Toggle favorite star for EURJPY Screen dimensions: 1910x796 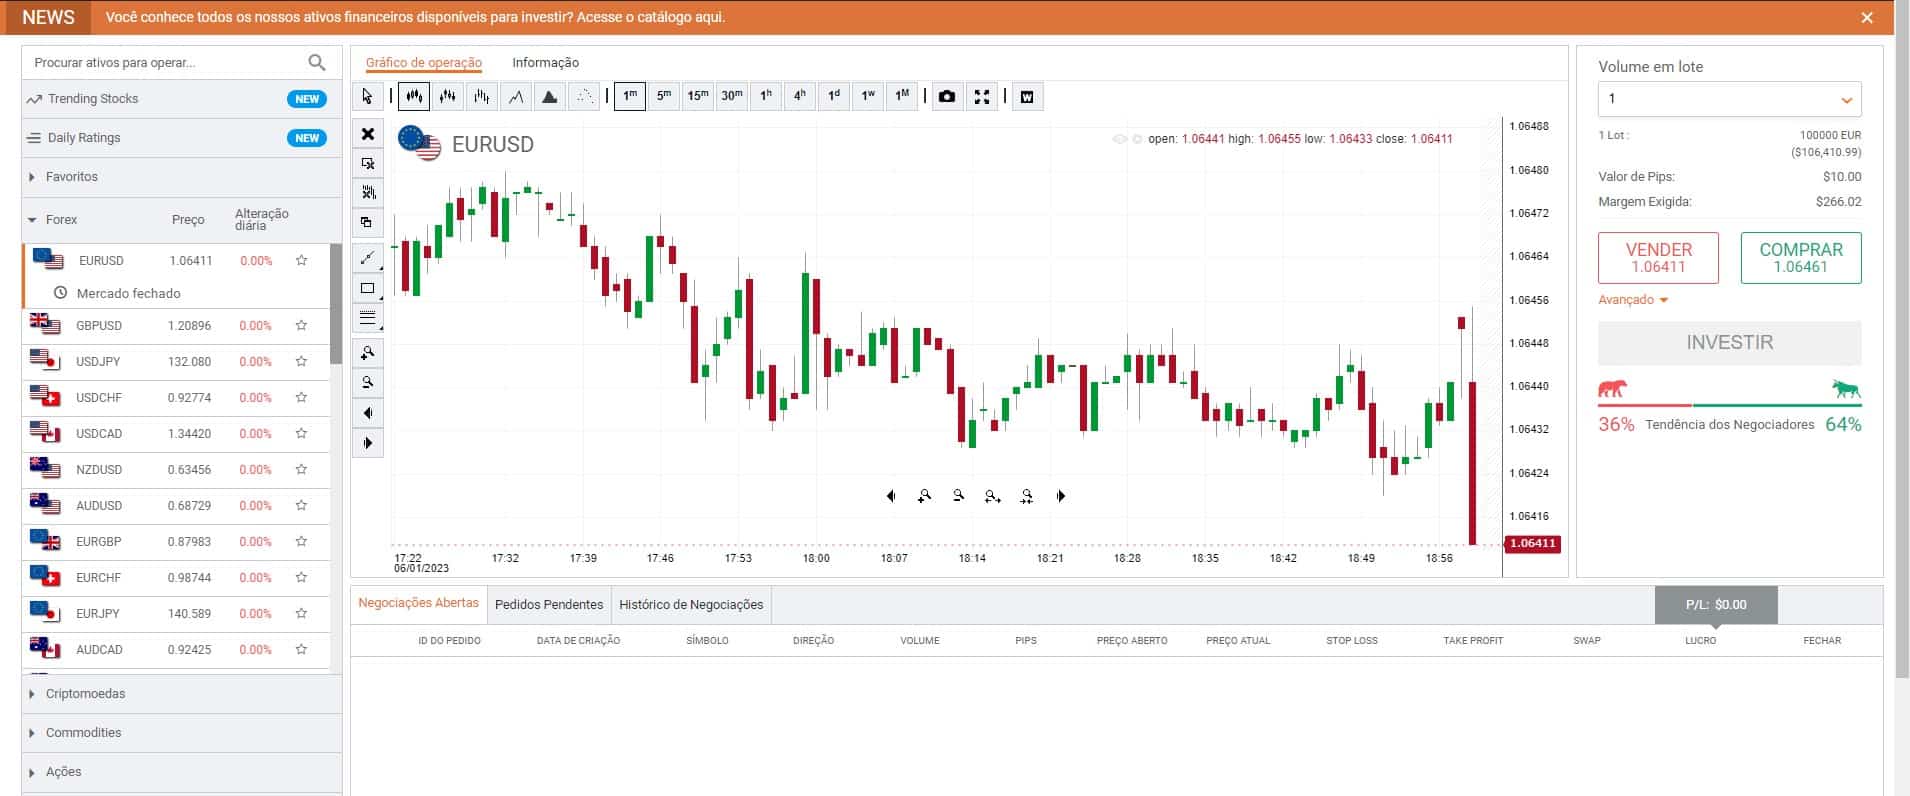coord(301,613)
